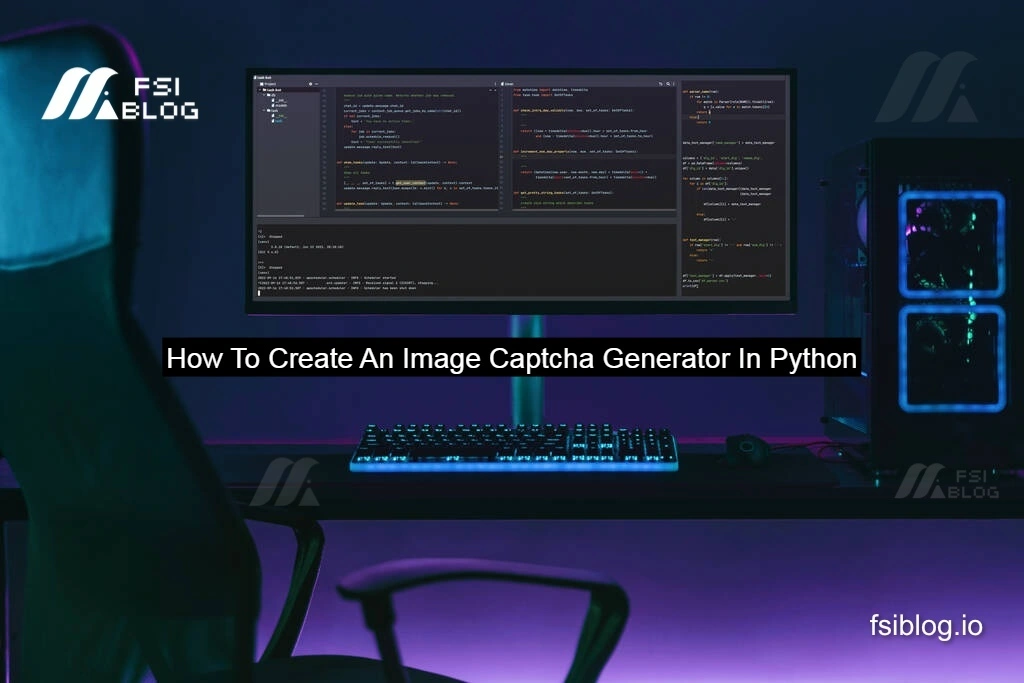Click the minus icon in the Project panel header
1024x683 pixels.
click(x=316, y=84)
